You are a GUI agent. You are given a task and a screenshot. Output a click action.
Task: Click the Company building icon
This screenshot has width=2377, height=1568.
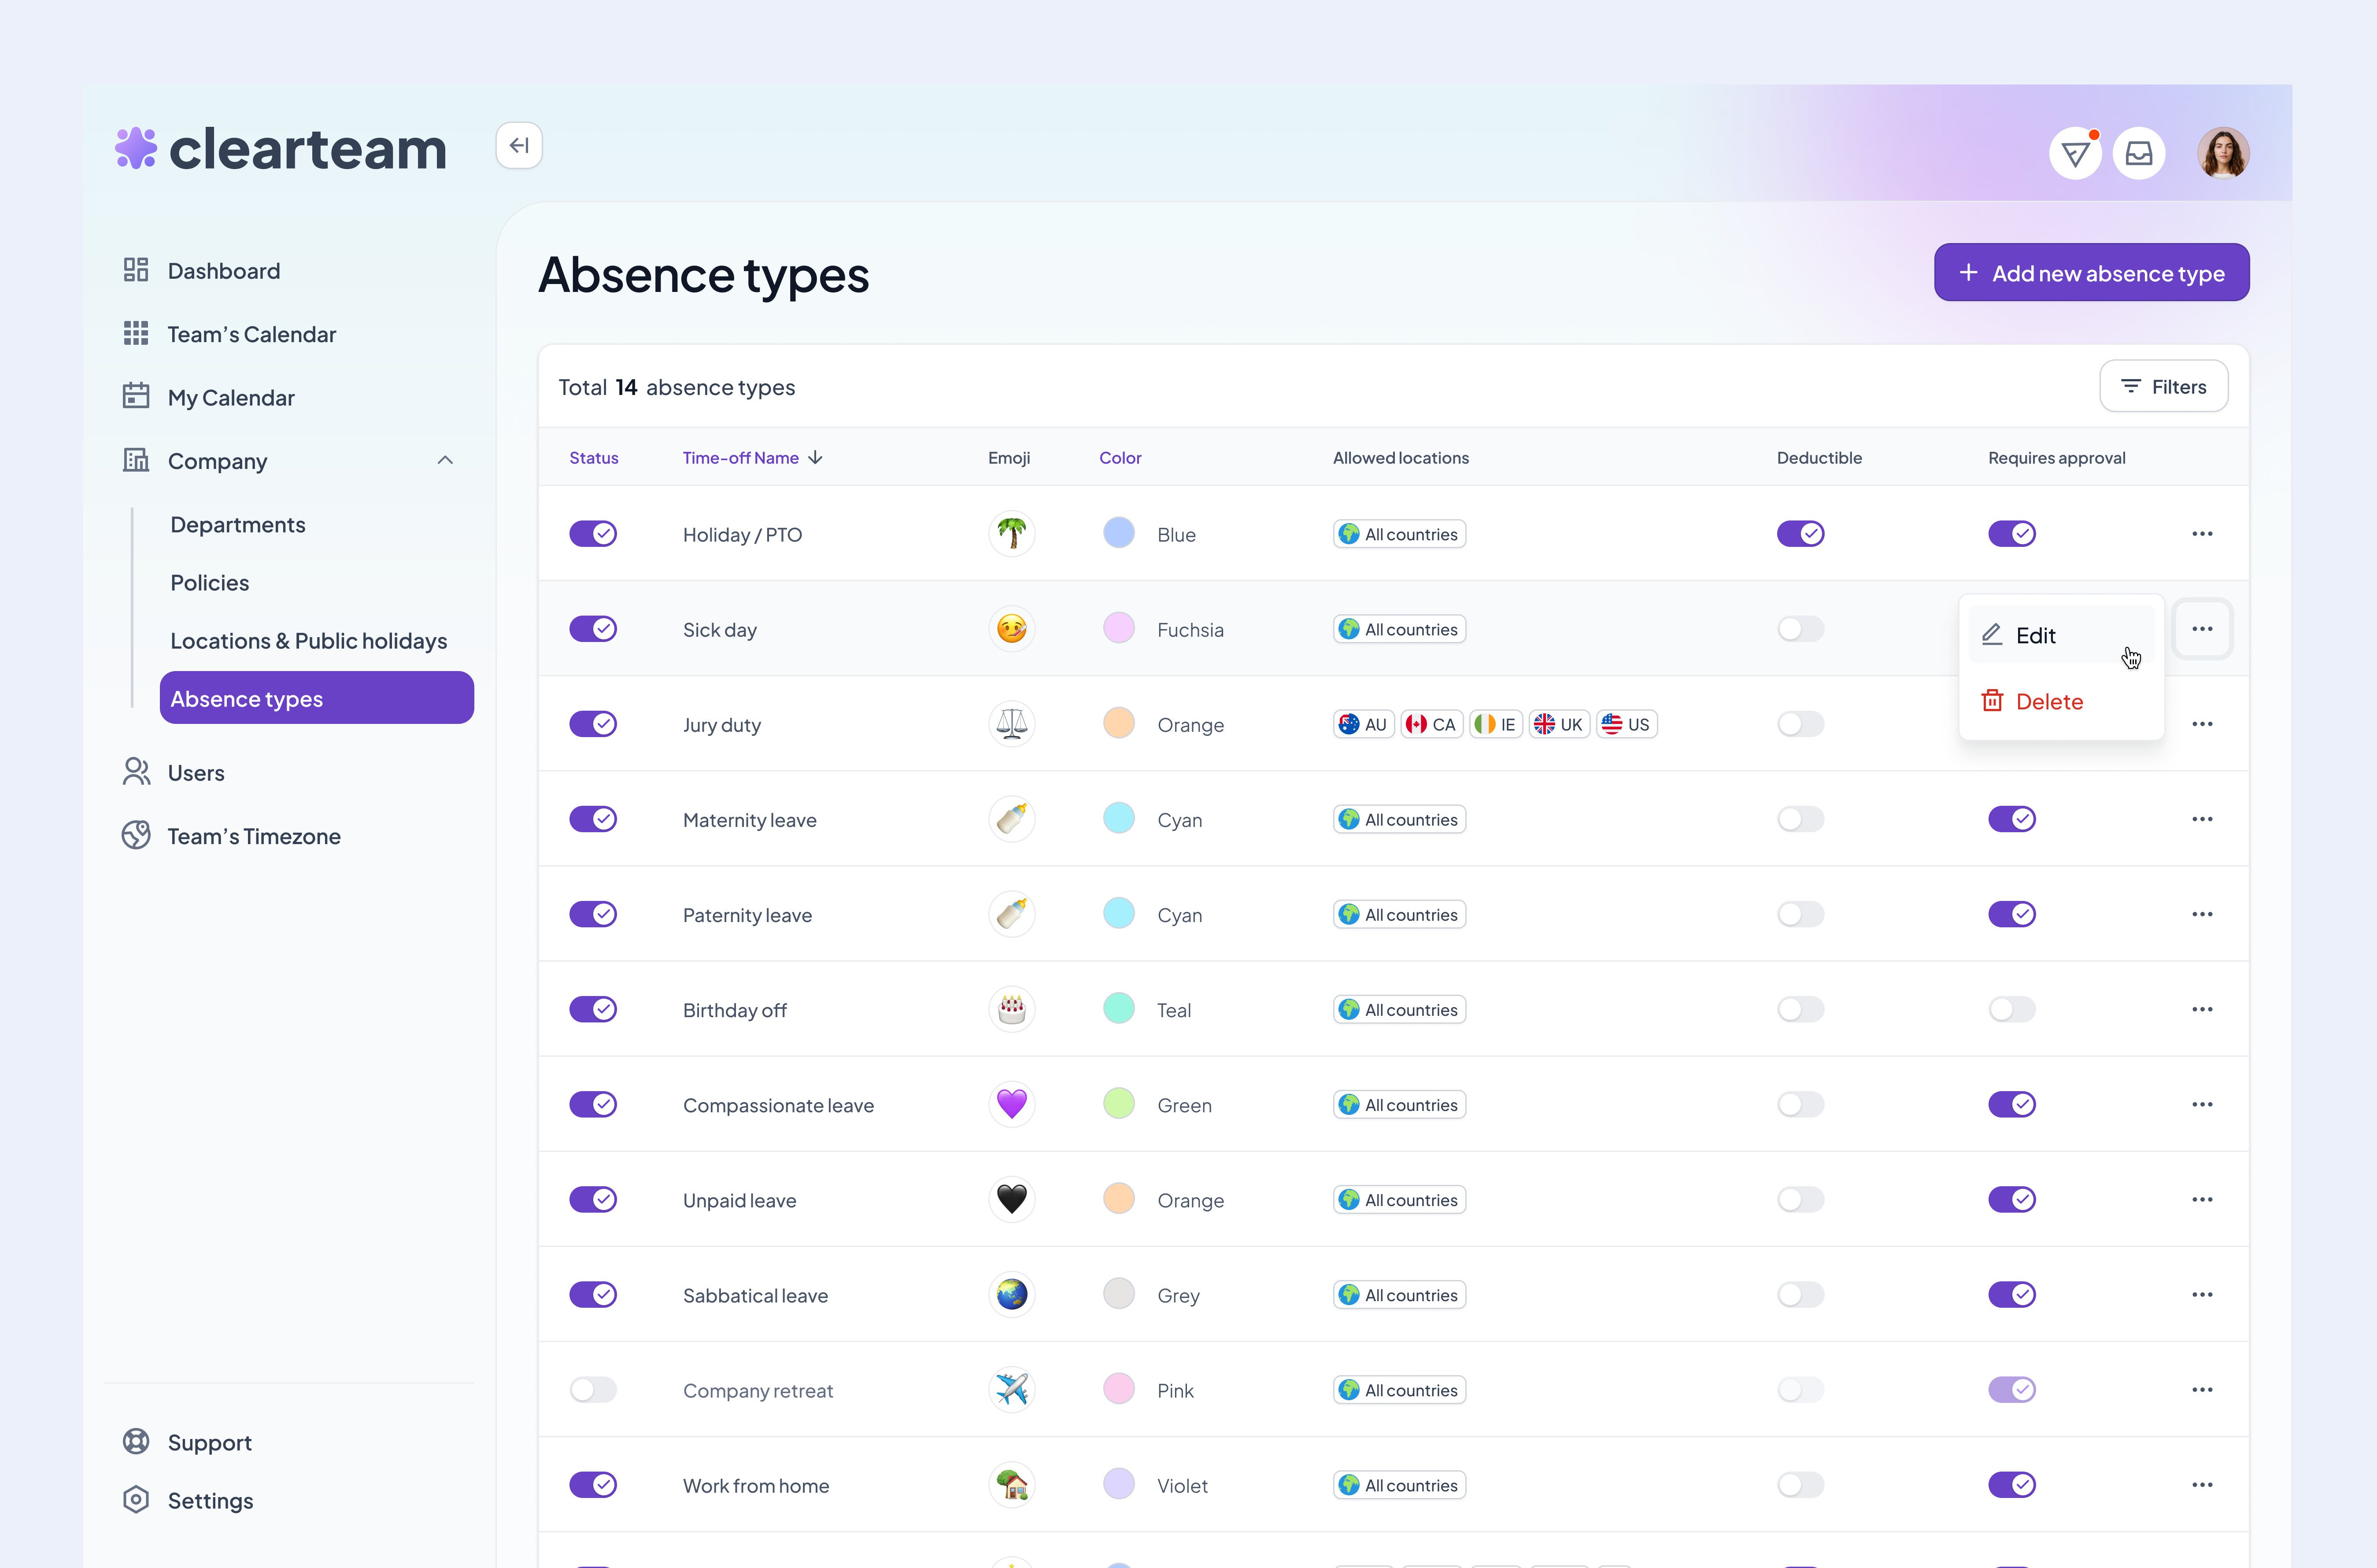(136, 460)
